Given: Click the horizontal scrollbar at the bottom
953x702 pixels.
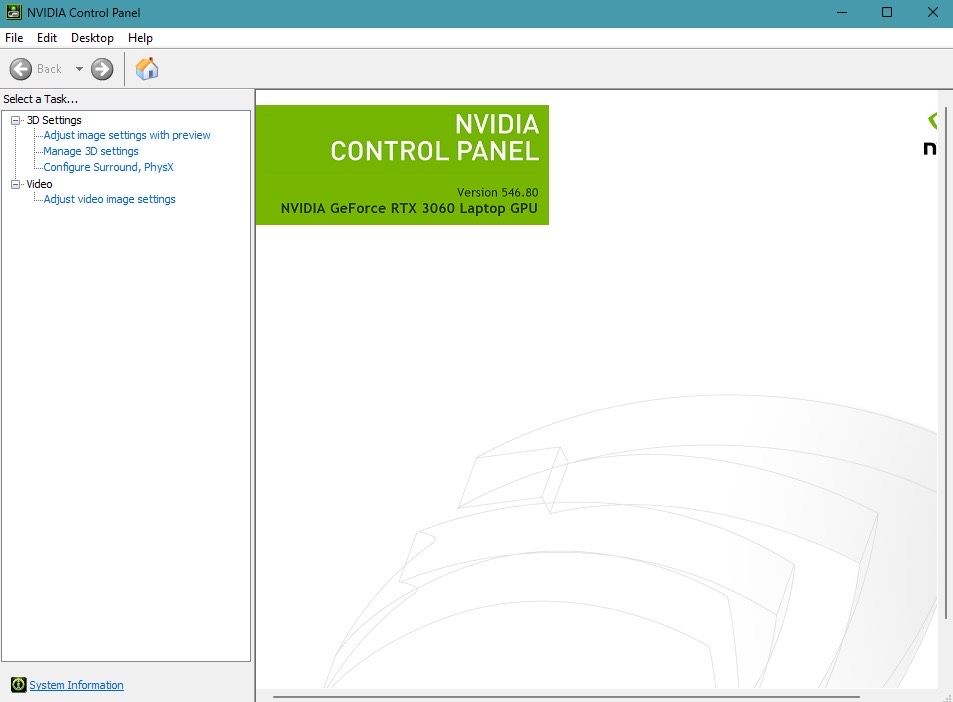Looking at the screenshot, I should click(566, 697).
